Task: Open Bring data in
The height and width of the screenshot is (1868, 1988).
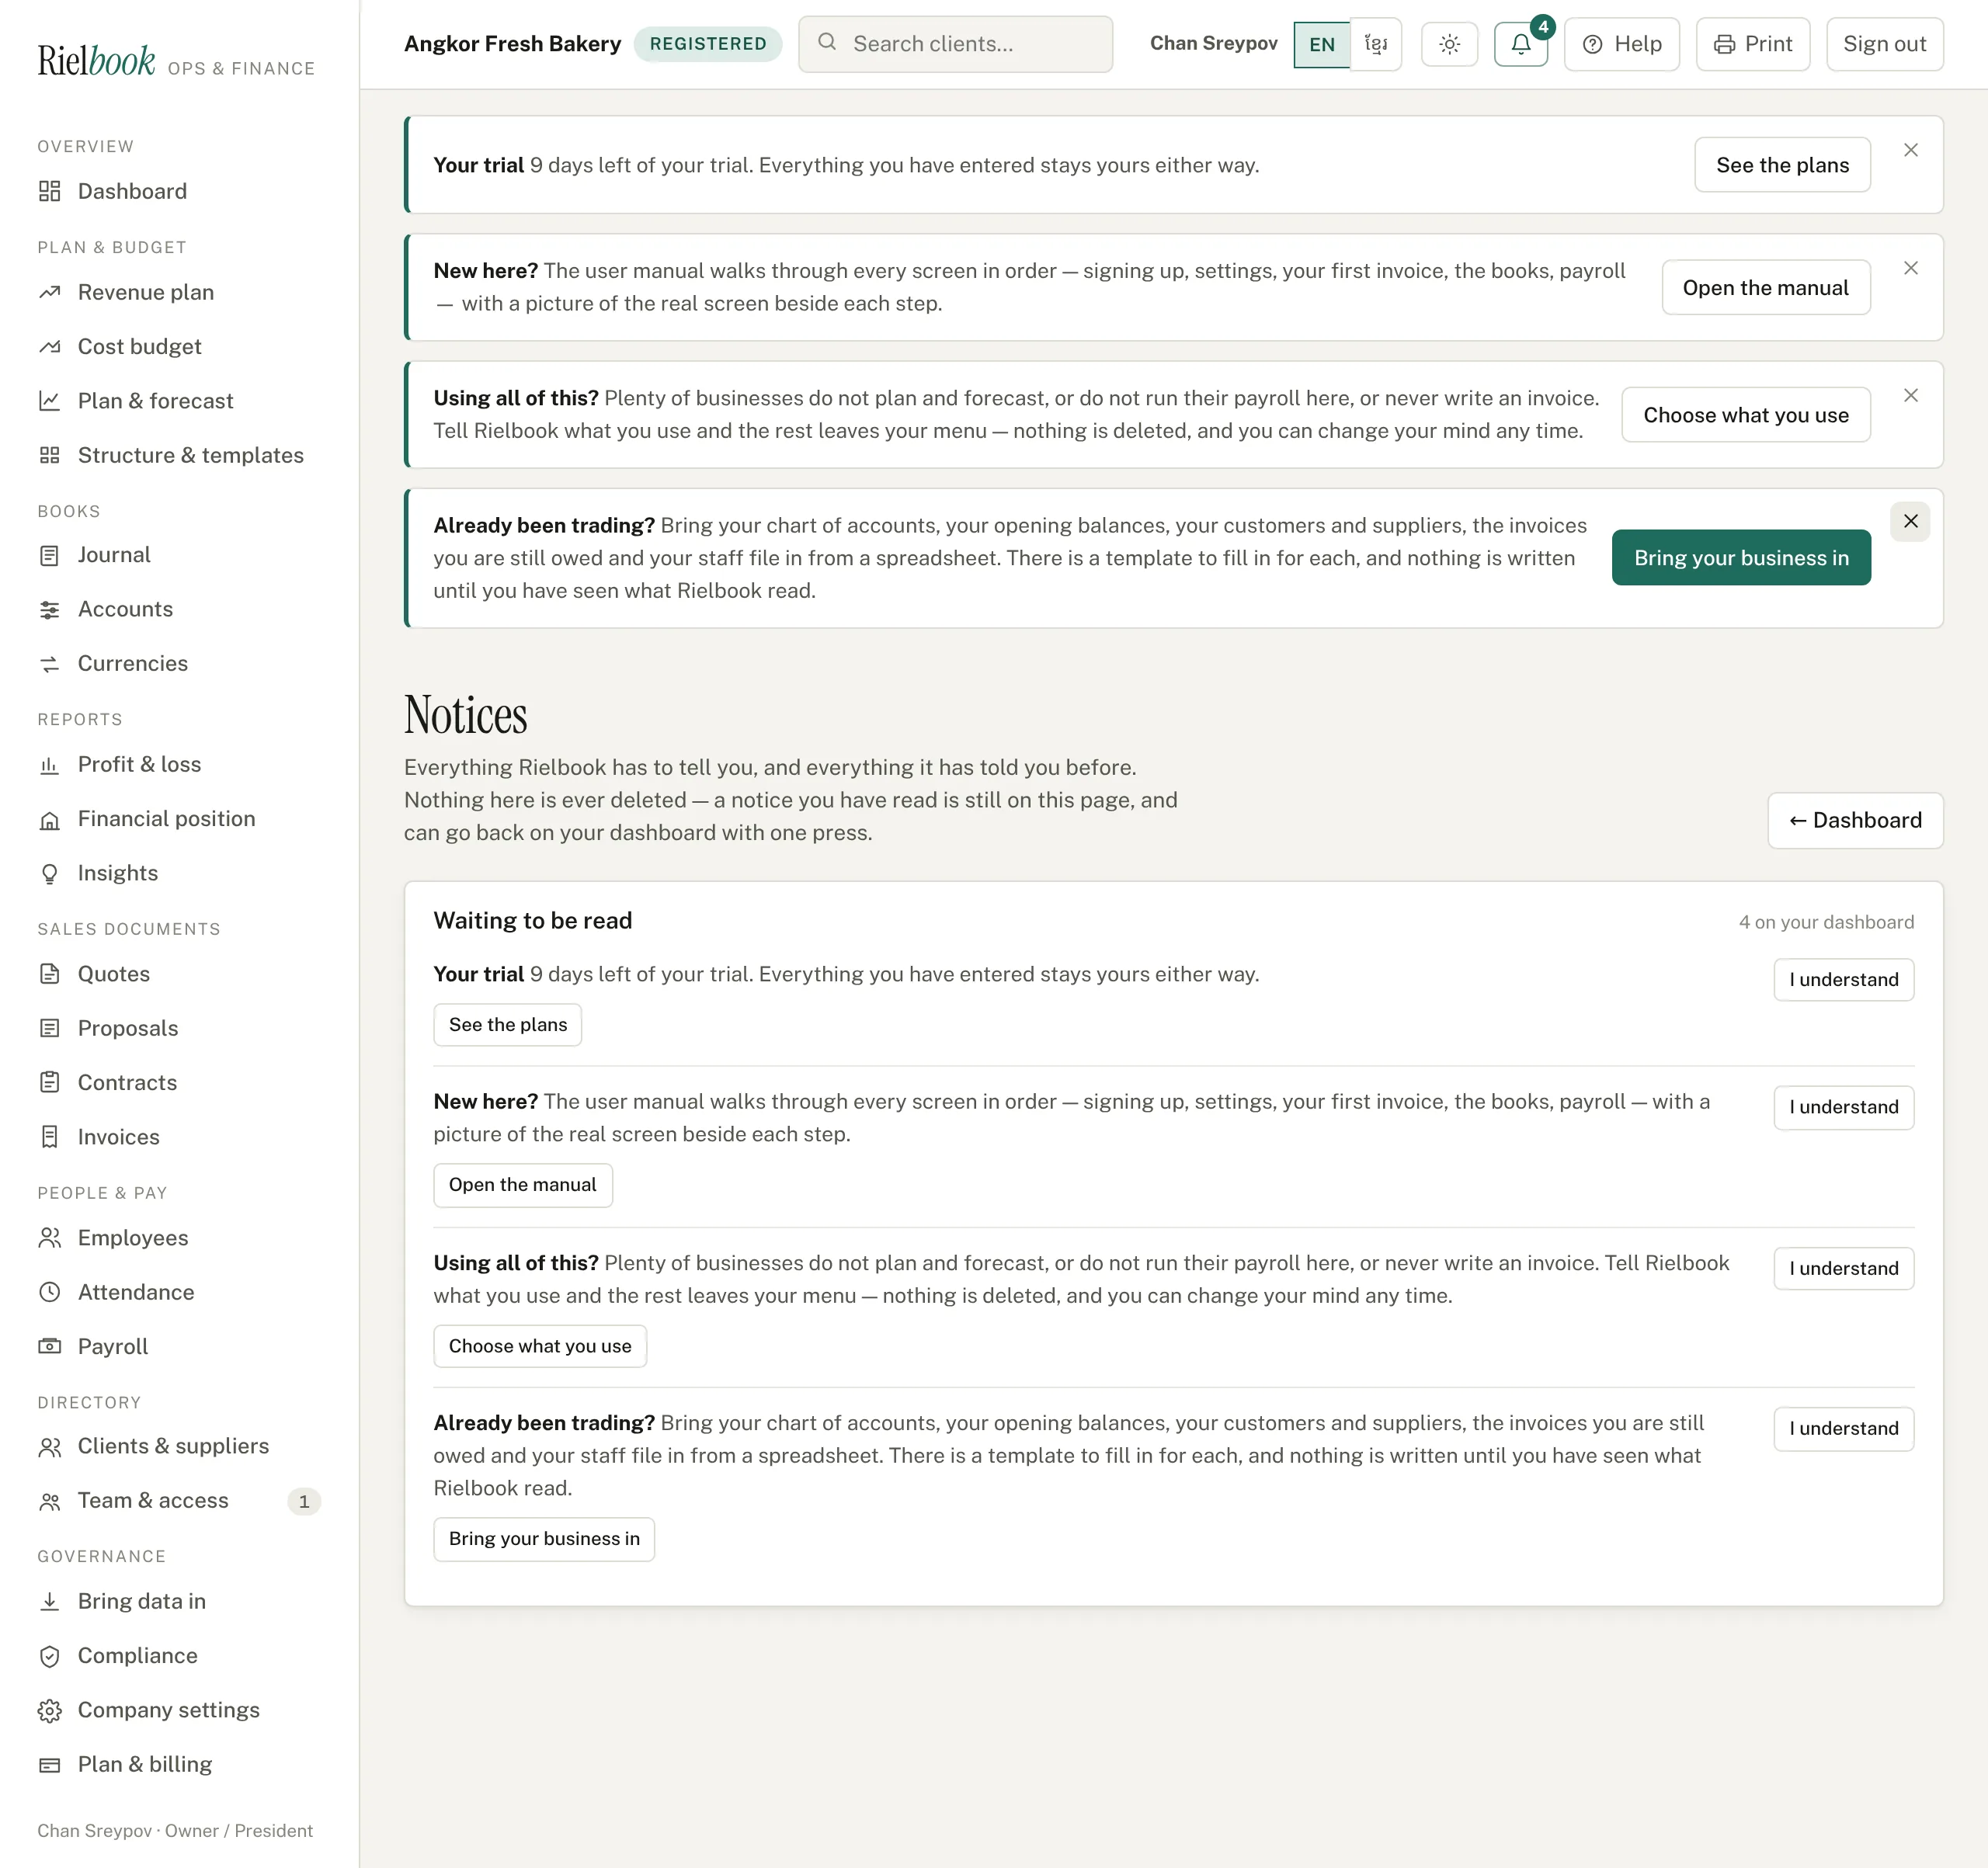Action: (179, 1601)
